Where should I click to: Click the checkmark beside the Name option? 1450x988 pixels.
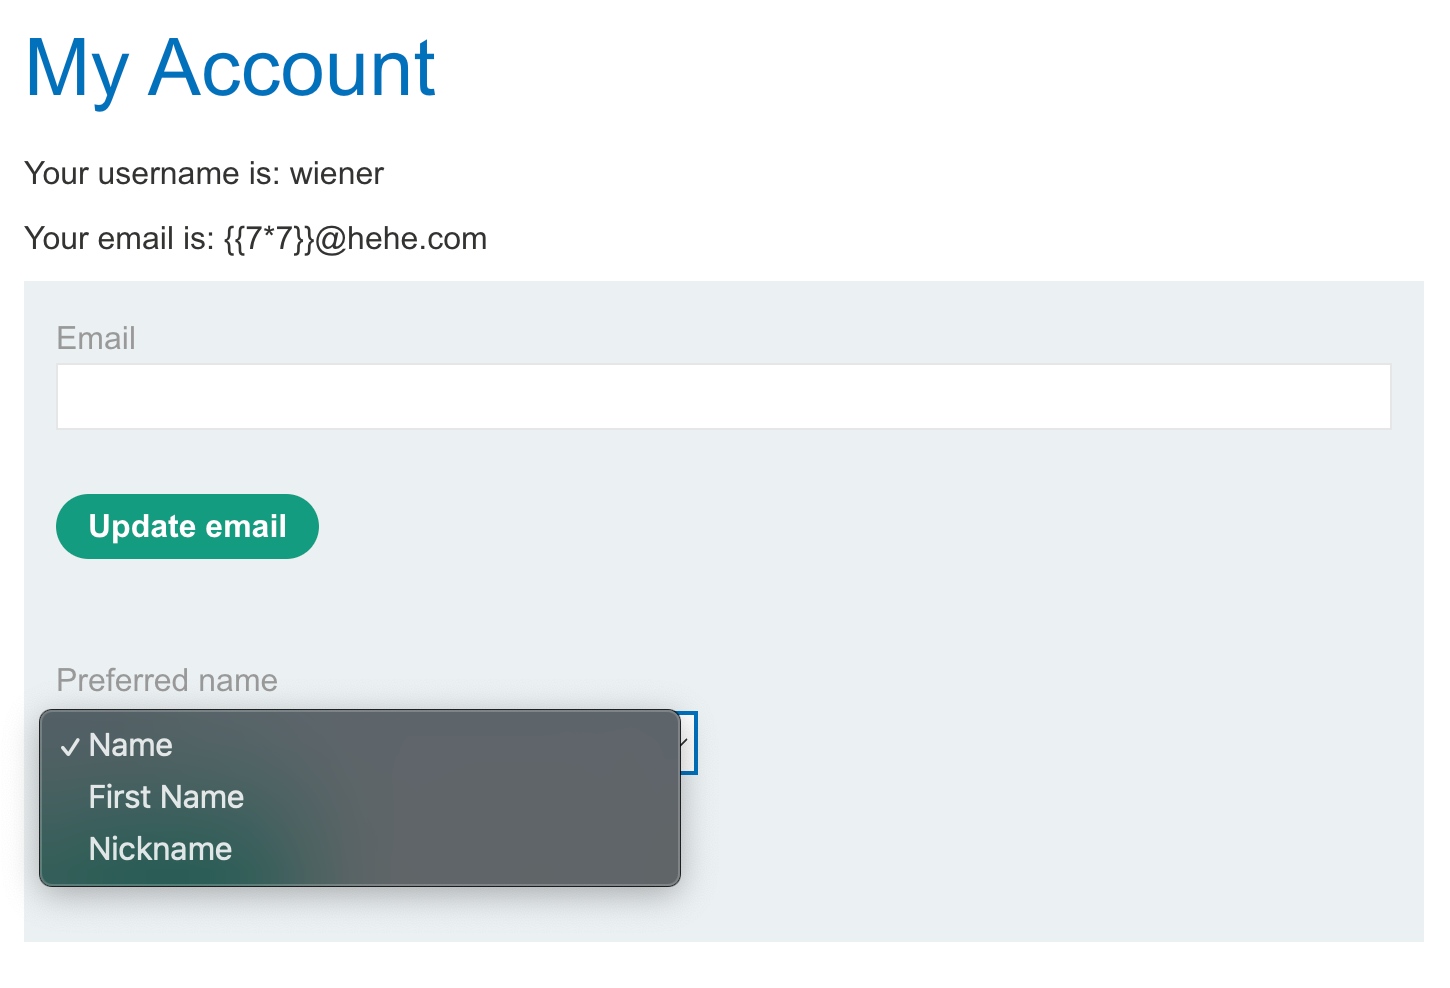point(69,747)
